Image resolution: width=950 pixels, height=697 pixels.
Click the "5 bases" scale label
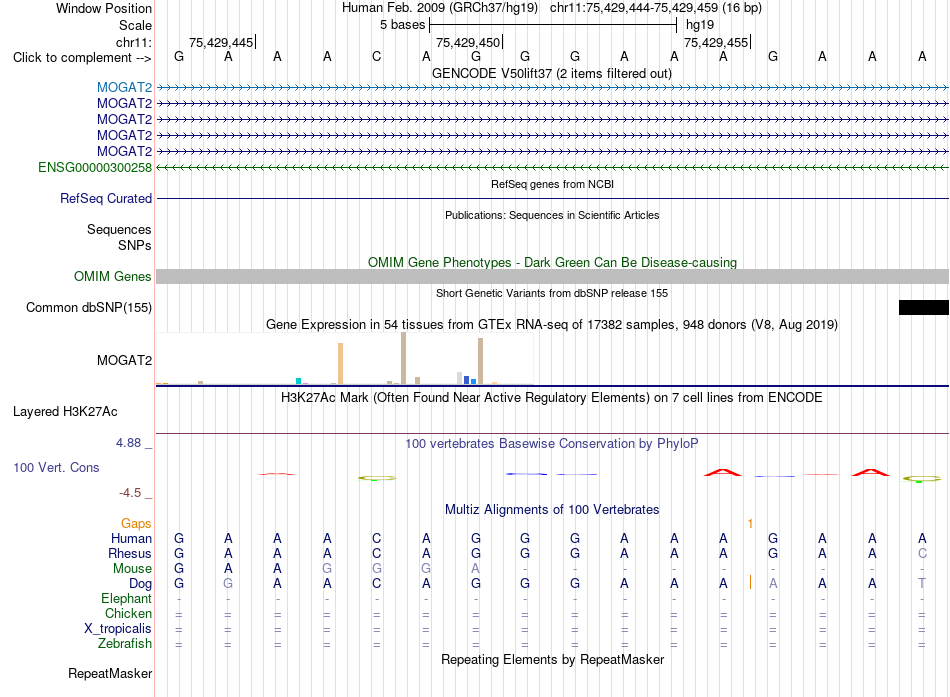[x=402, y=25]
